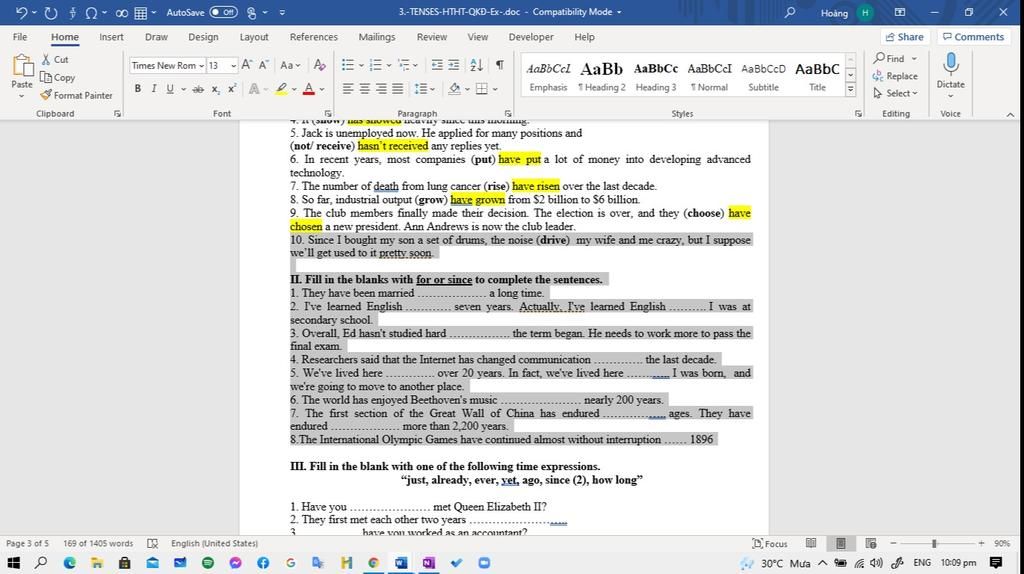Apply red font color
Viewport: 1024px width, 574px height.
pyautogui.click(x=309, y=89)
